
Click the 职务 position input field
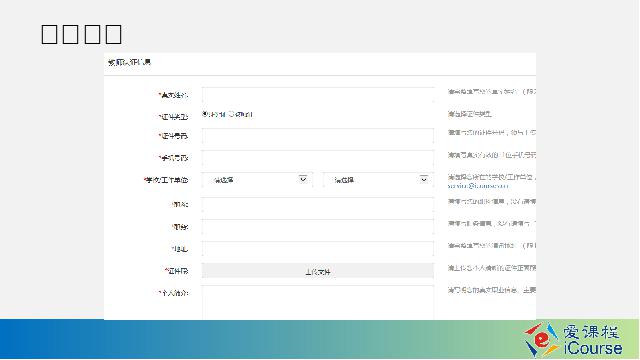(318, 227)
